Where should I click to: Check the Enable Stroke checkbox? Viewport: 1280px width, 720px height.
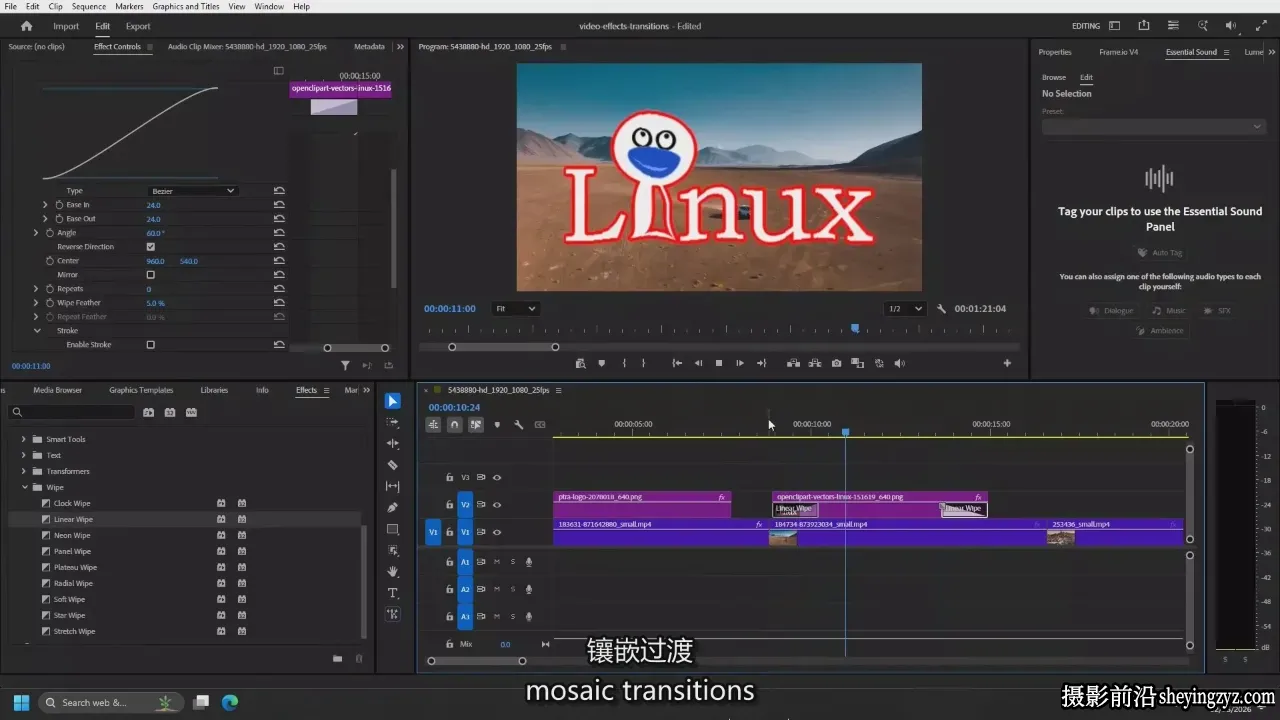pyautogui.click(x=150, y=345)
